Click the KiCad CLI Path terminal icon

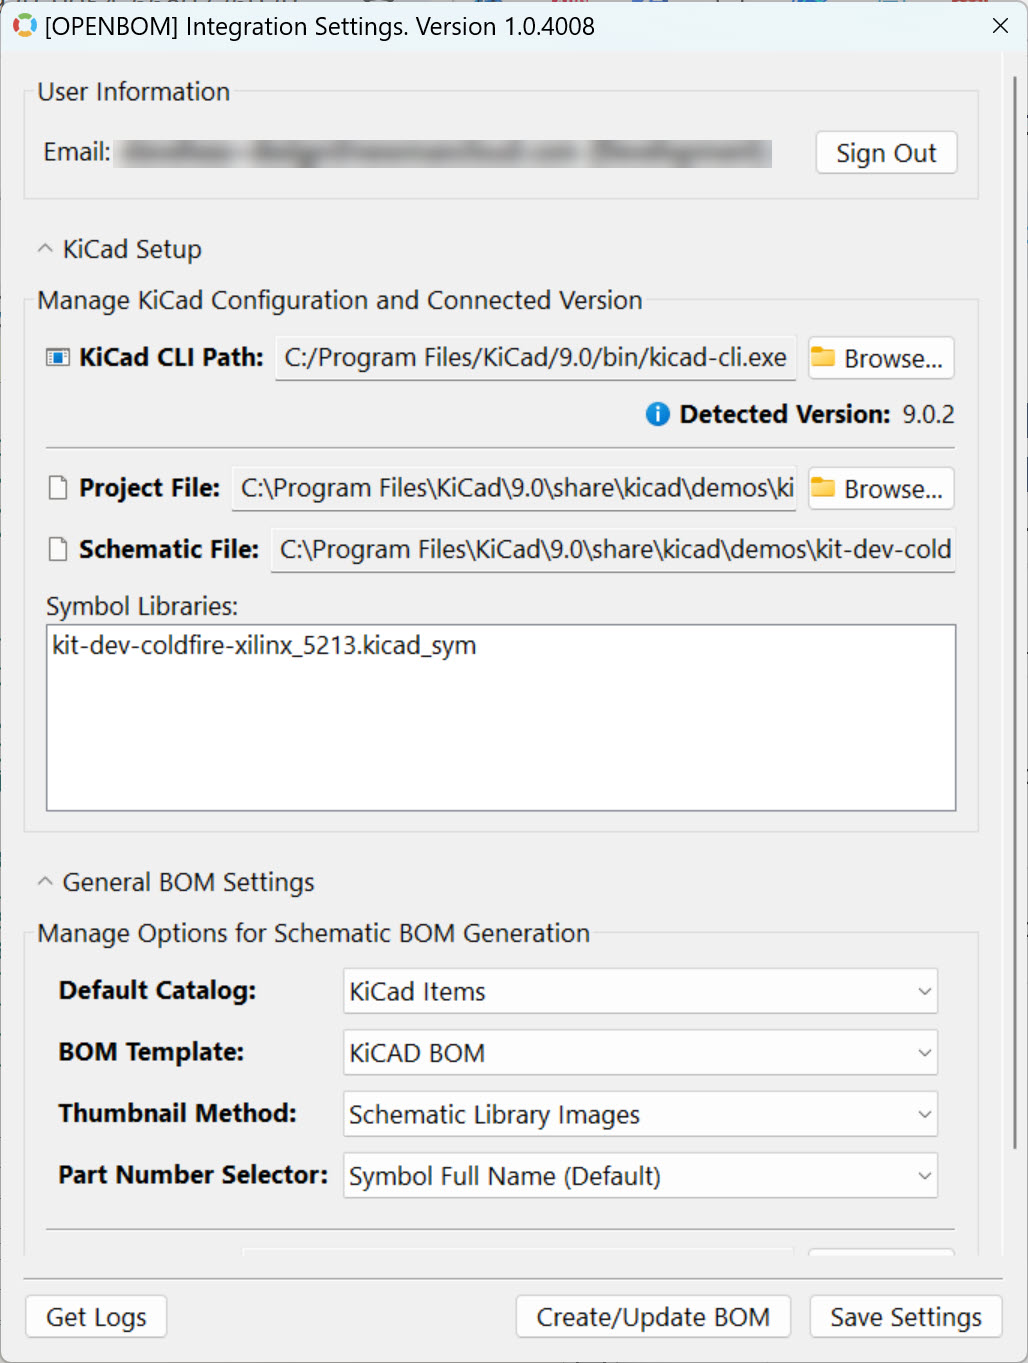click(58, 358)
